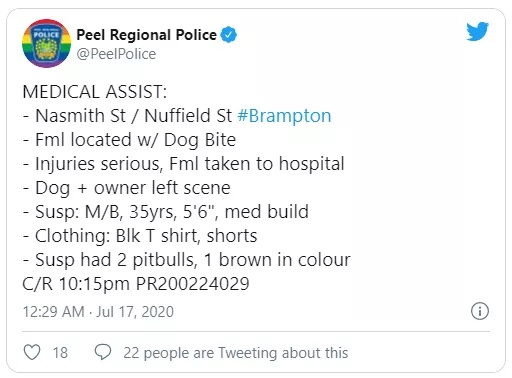View 22 people are Tweeting about this
The height and width of the screenshot is (378, 512).
pyautogui.click(x=236, y=353)
